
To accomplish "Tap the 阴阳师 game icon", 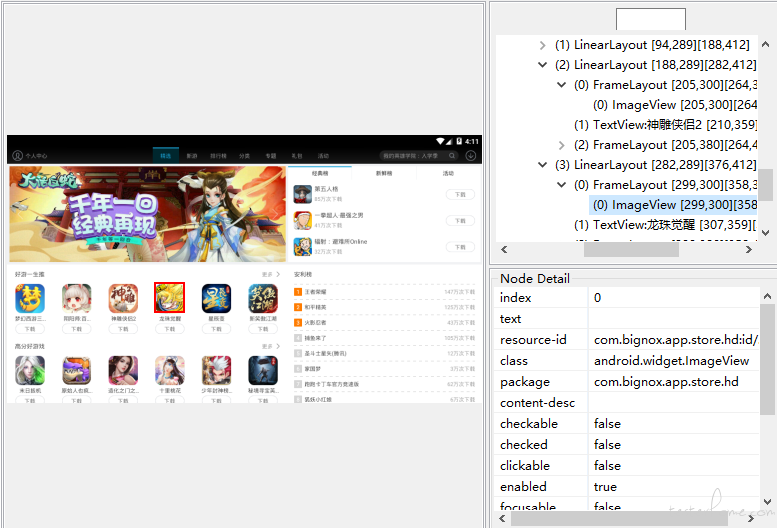I will click(x=76, y=298).
